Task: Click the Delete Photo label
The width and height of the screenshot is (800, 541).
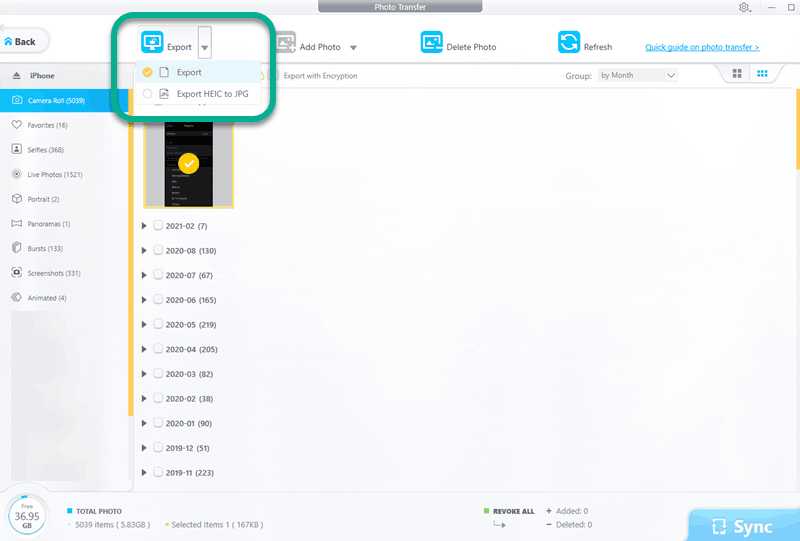Action: point(471,47)
